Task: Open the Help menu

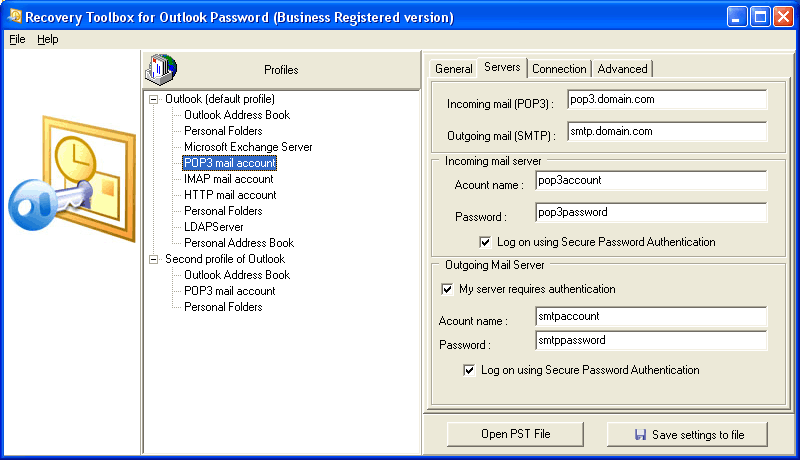Action: [x=48, y=39]
